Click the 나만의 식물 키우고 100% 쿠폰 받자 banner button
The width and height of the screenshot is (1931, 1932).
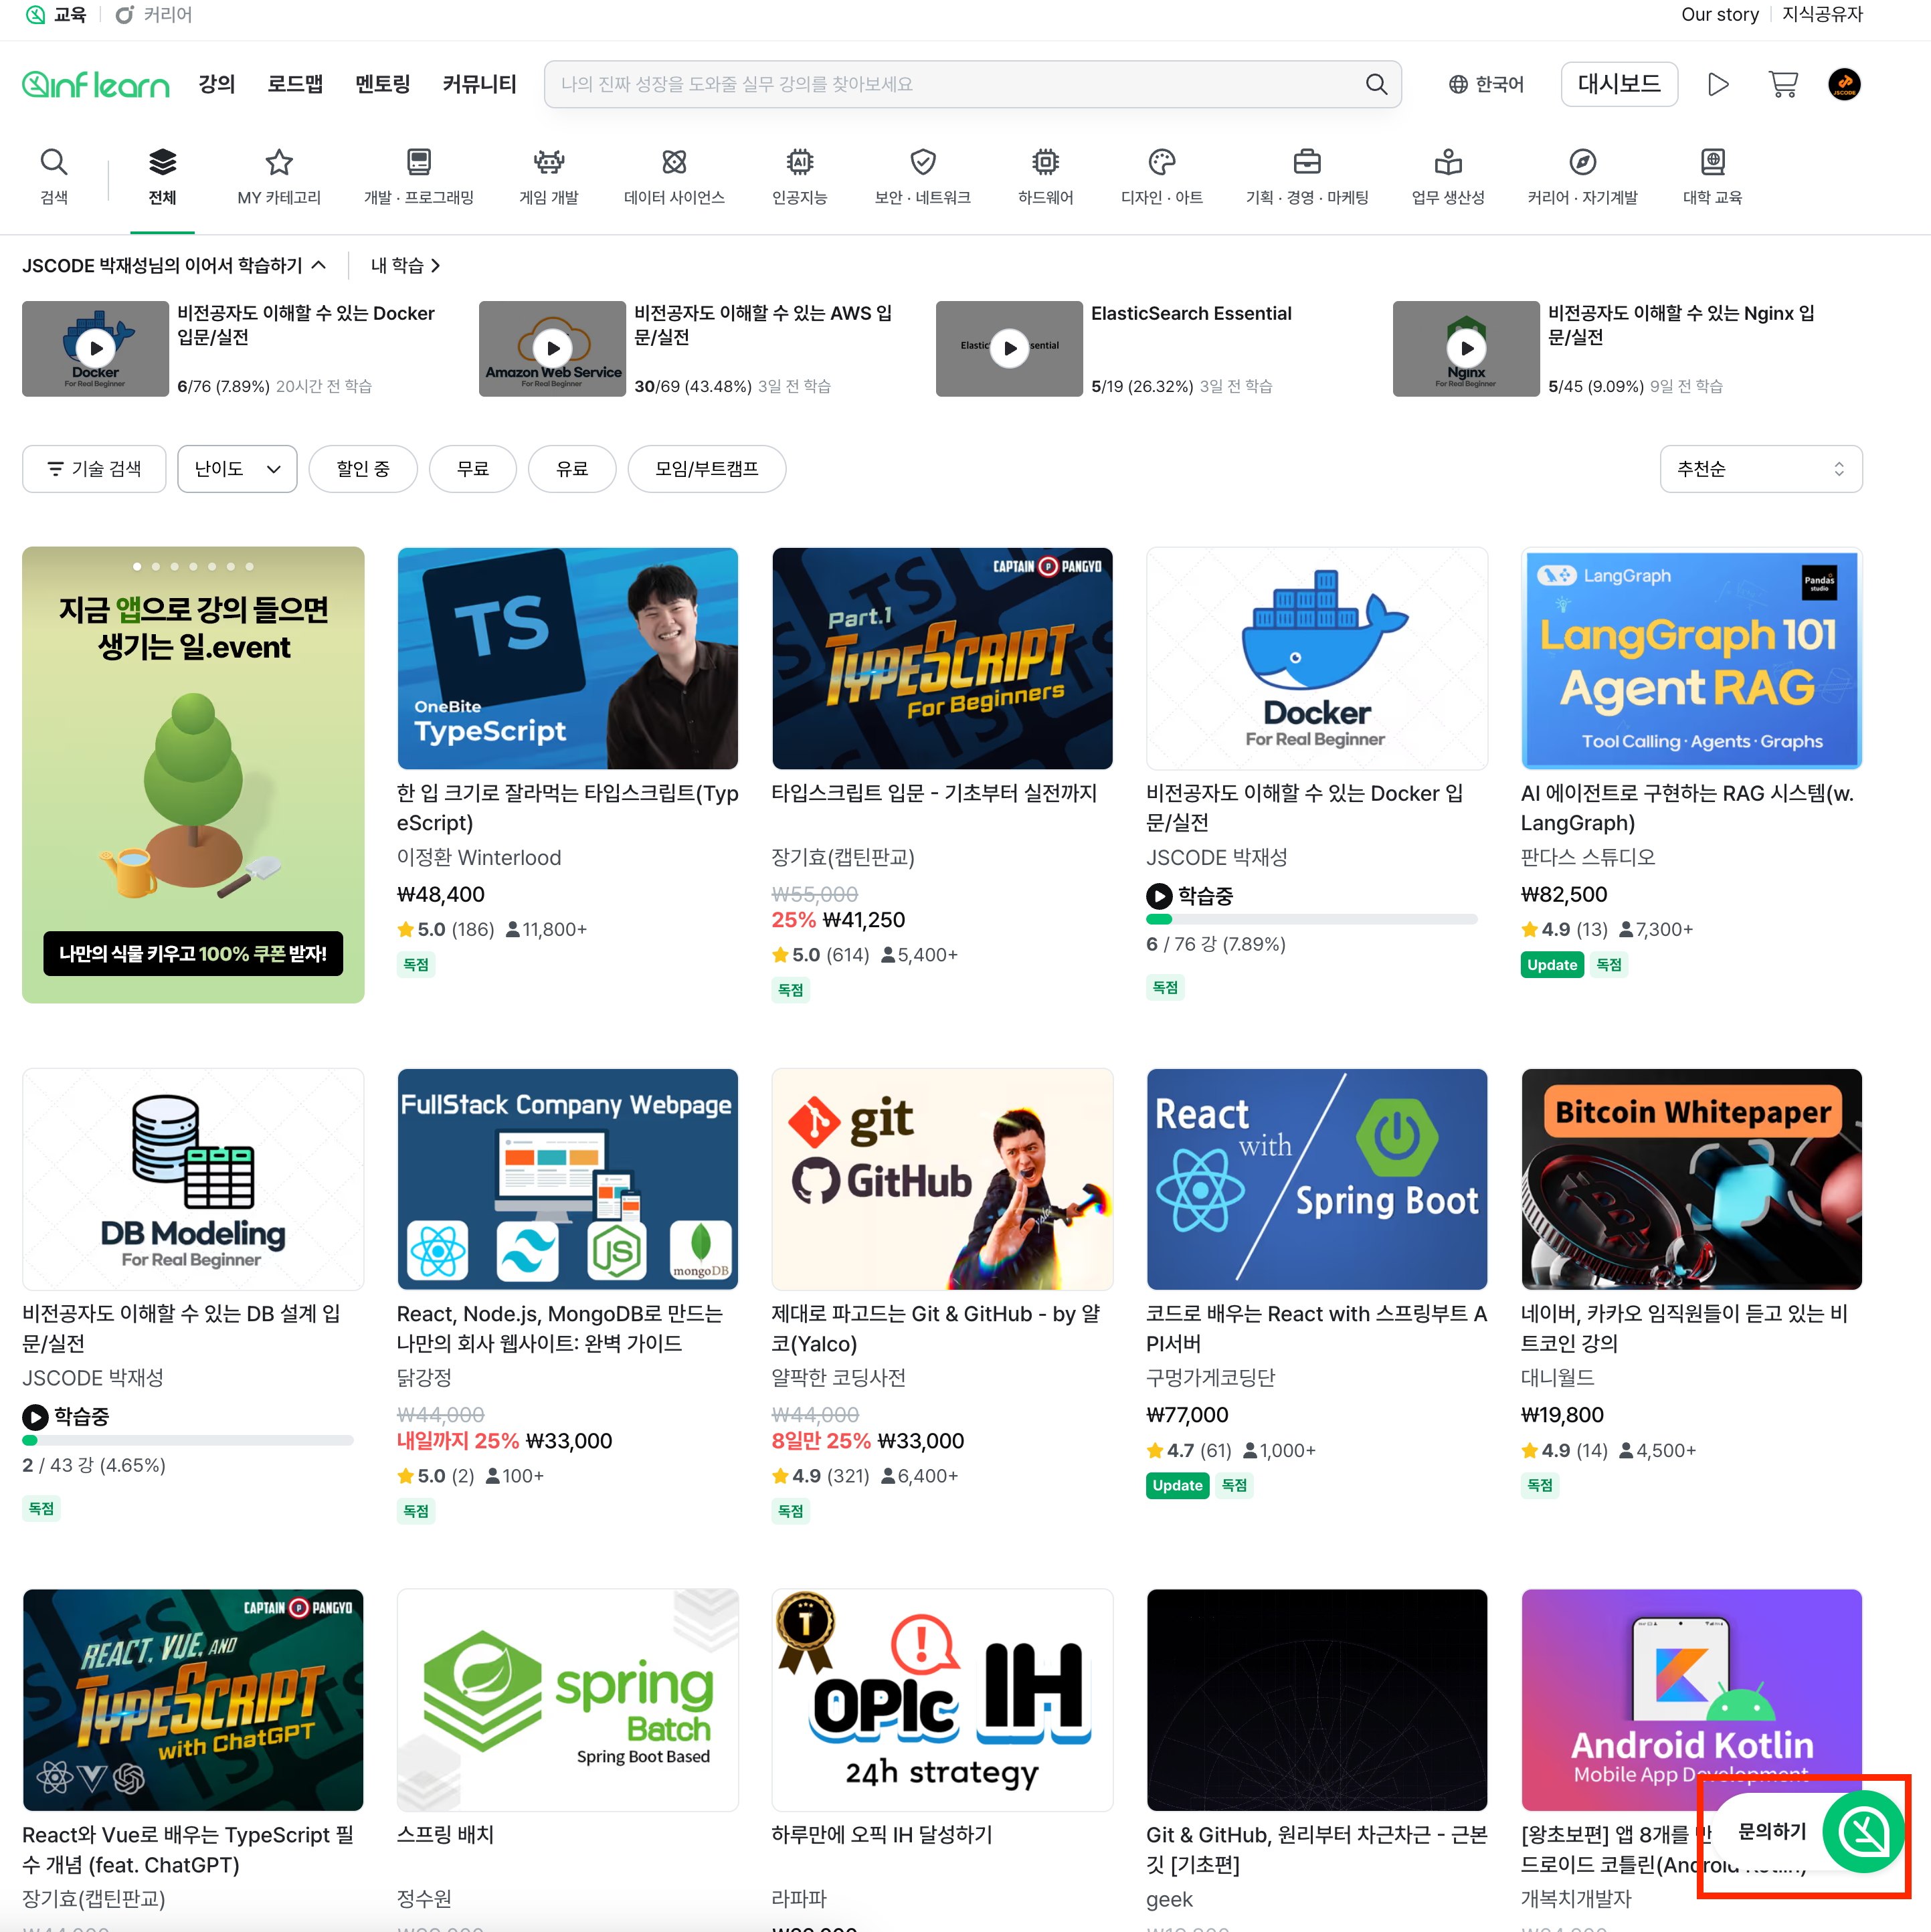click(x=193, y=954)
